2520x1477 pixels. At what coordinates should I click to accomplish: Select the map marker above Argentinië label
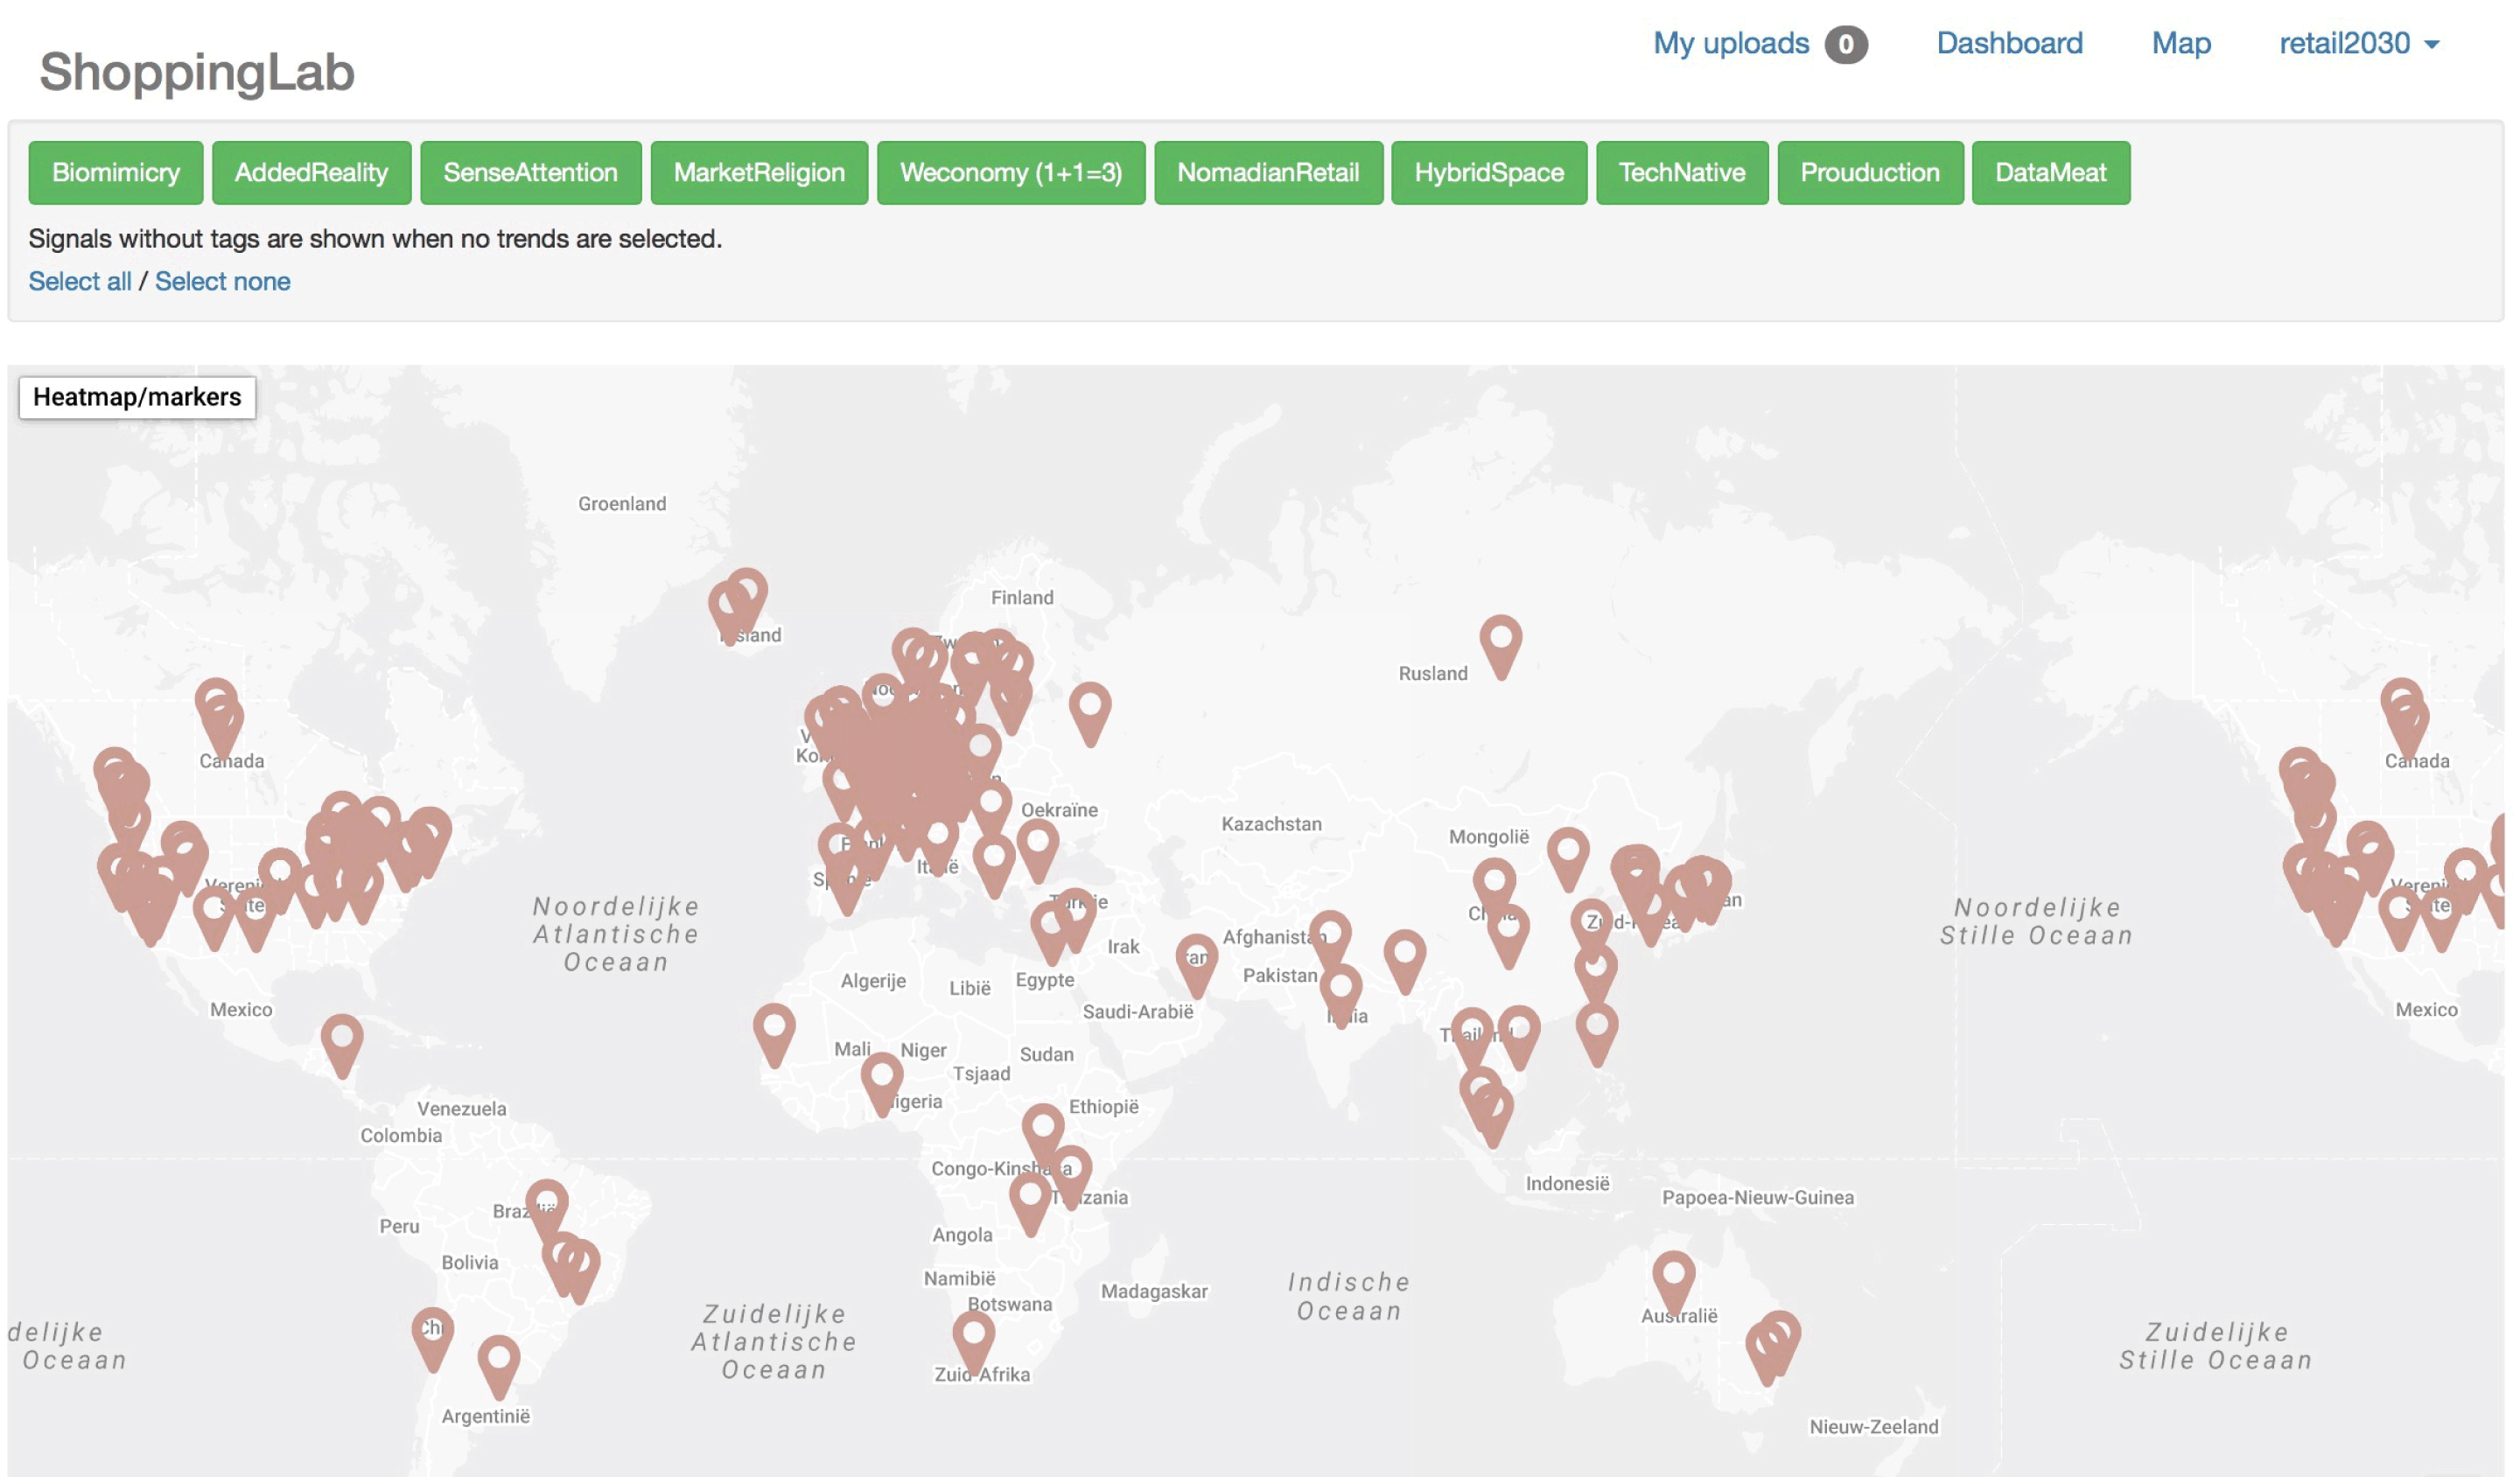499,1366
